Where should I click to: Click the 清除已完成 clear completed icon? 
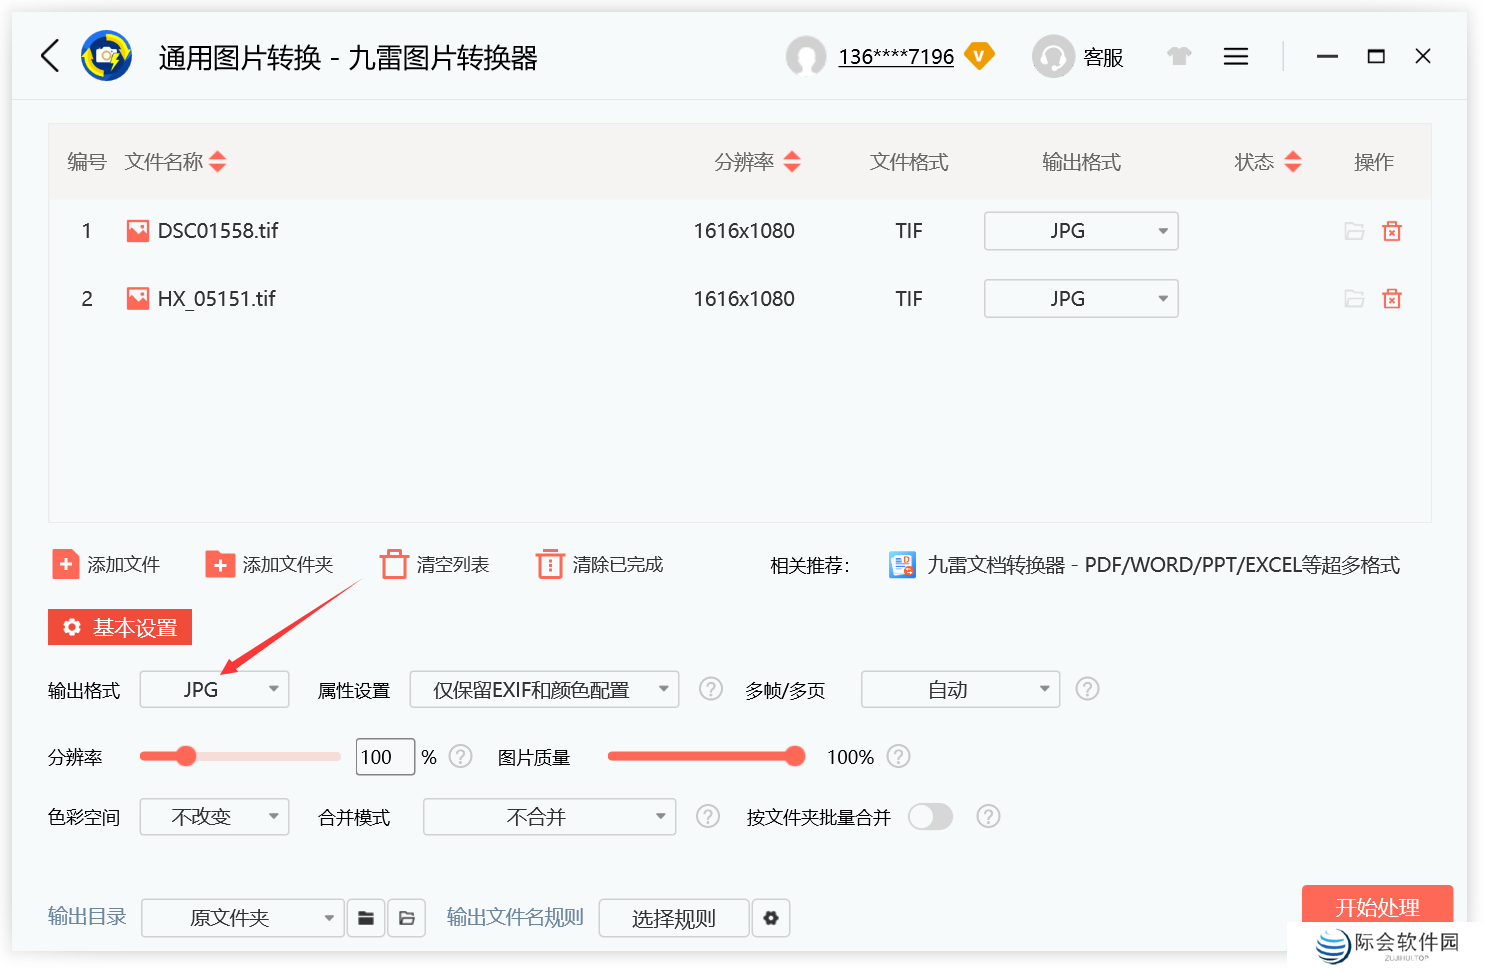[550, 563]
